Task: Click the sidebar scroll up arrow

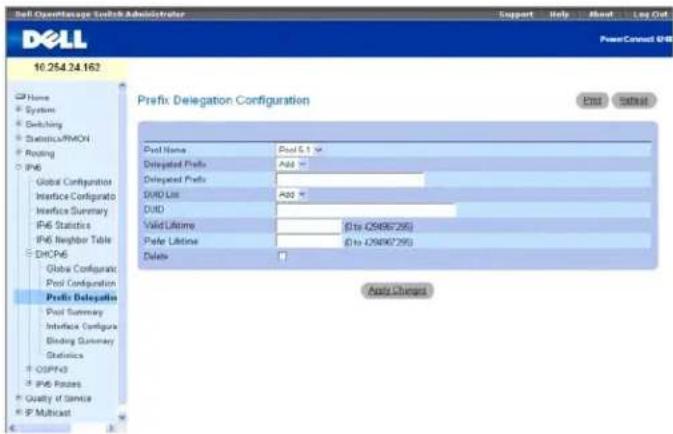Action: coord(122,86)
